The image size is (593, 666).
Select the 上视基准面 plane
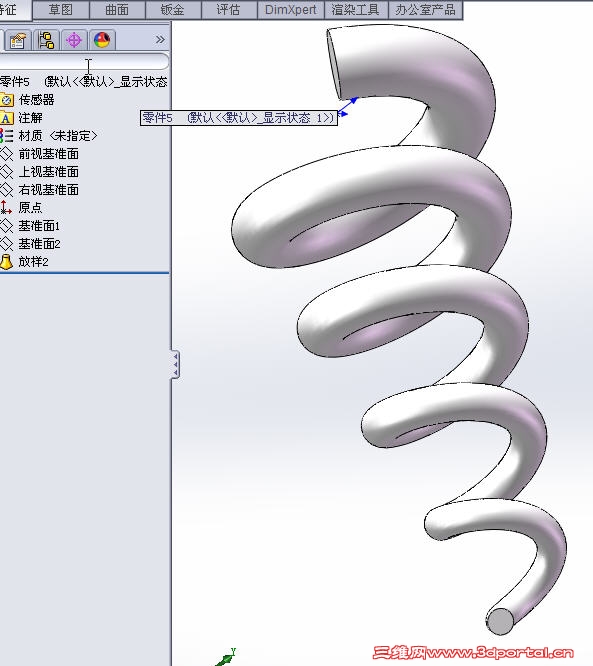48,172
